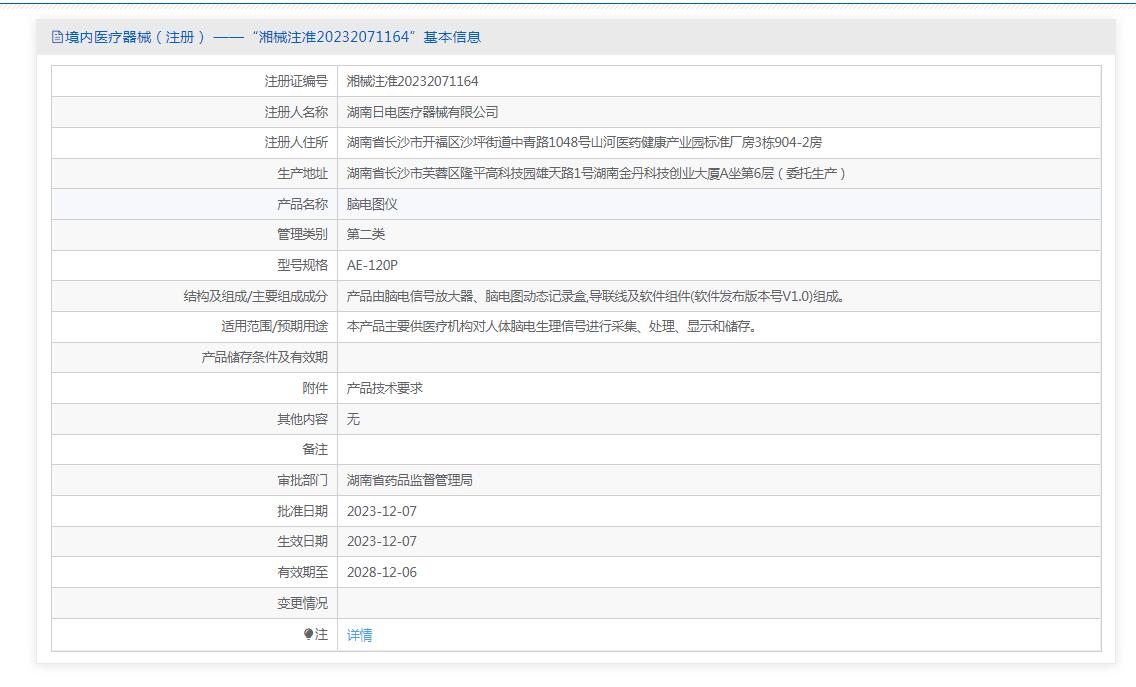Select product name value 脑电图仪

coord(372,204)
